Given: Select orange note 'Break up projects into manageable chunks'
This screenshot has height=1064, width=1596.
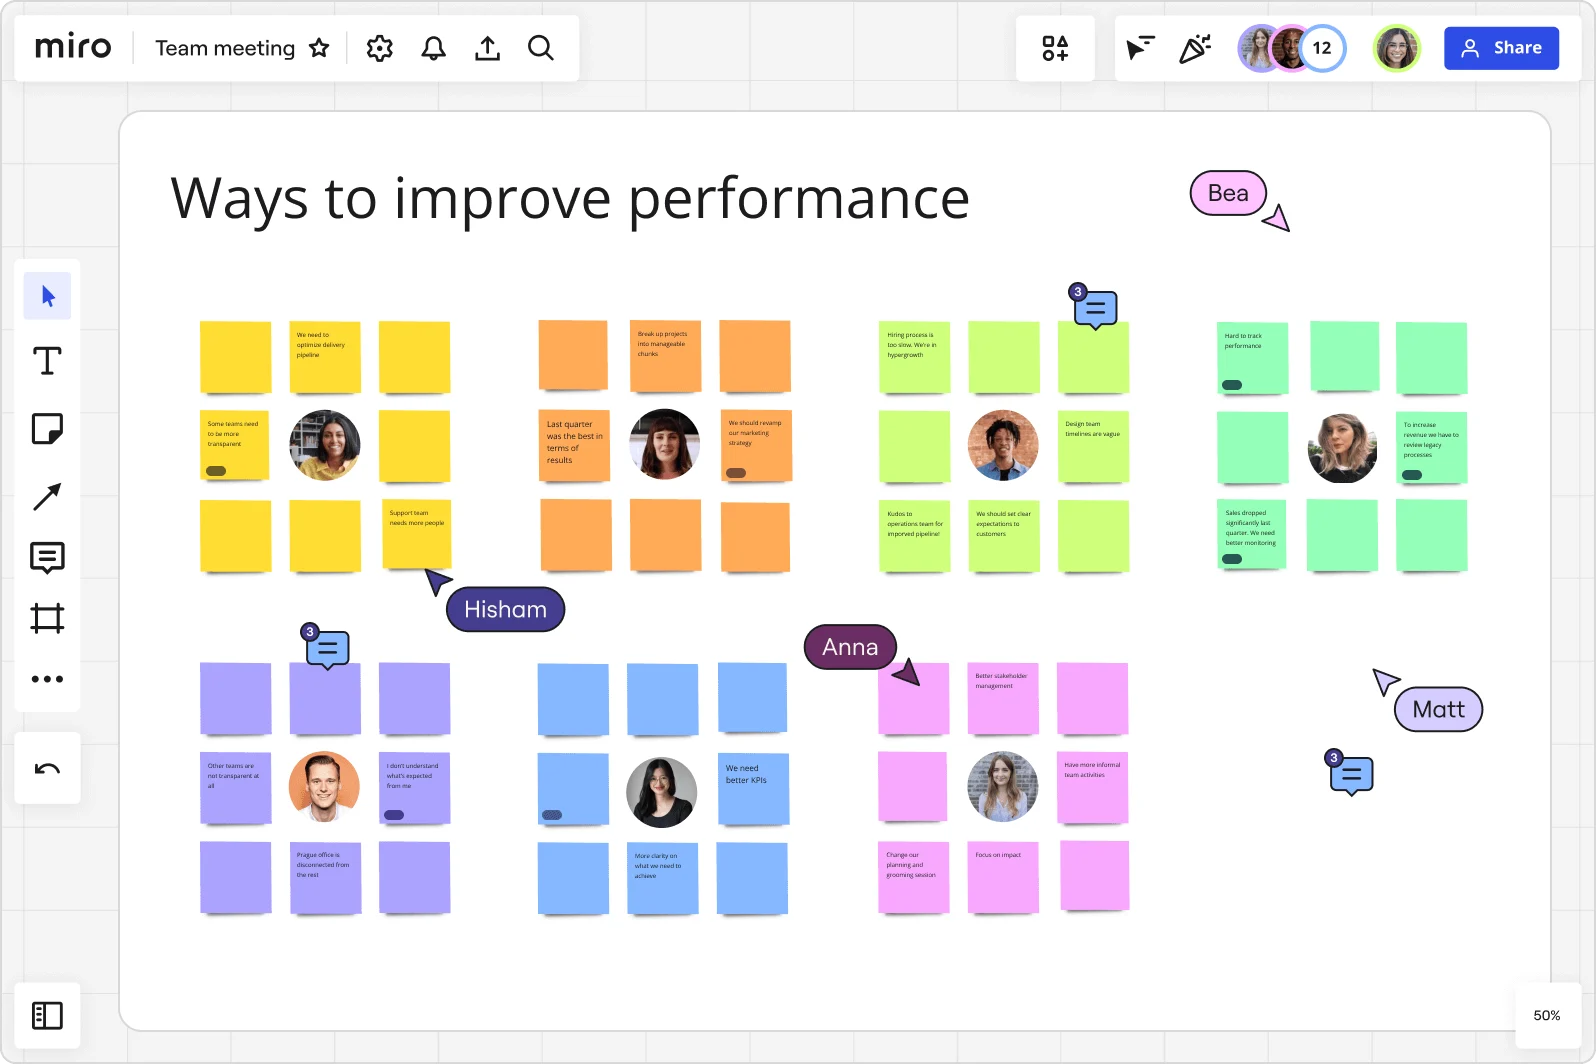Looking at the screenshot, I should click(x=665, y=356).
